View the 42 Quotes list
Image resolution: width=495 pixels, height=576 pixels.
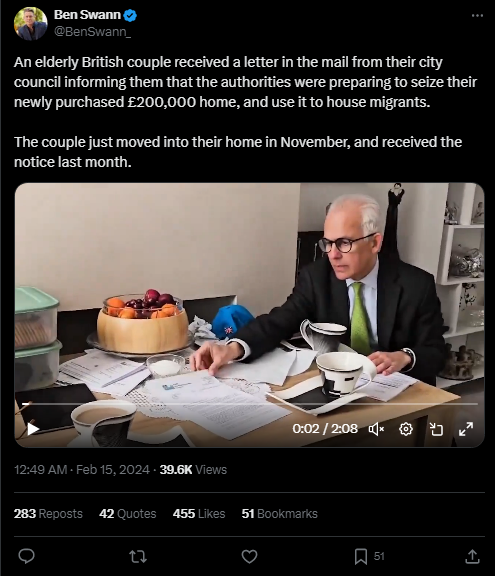128,514
